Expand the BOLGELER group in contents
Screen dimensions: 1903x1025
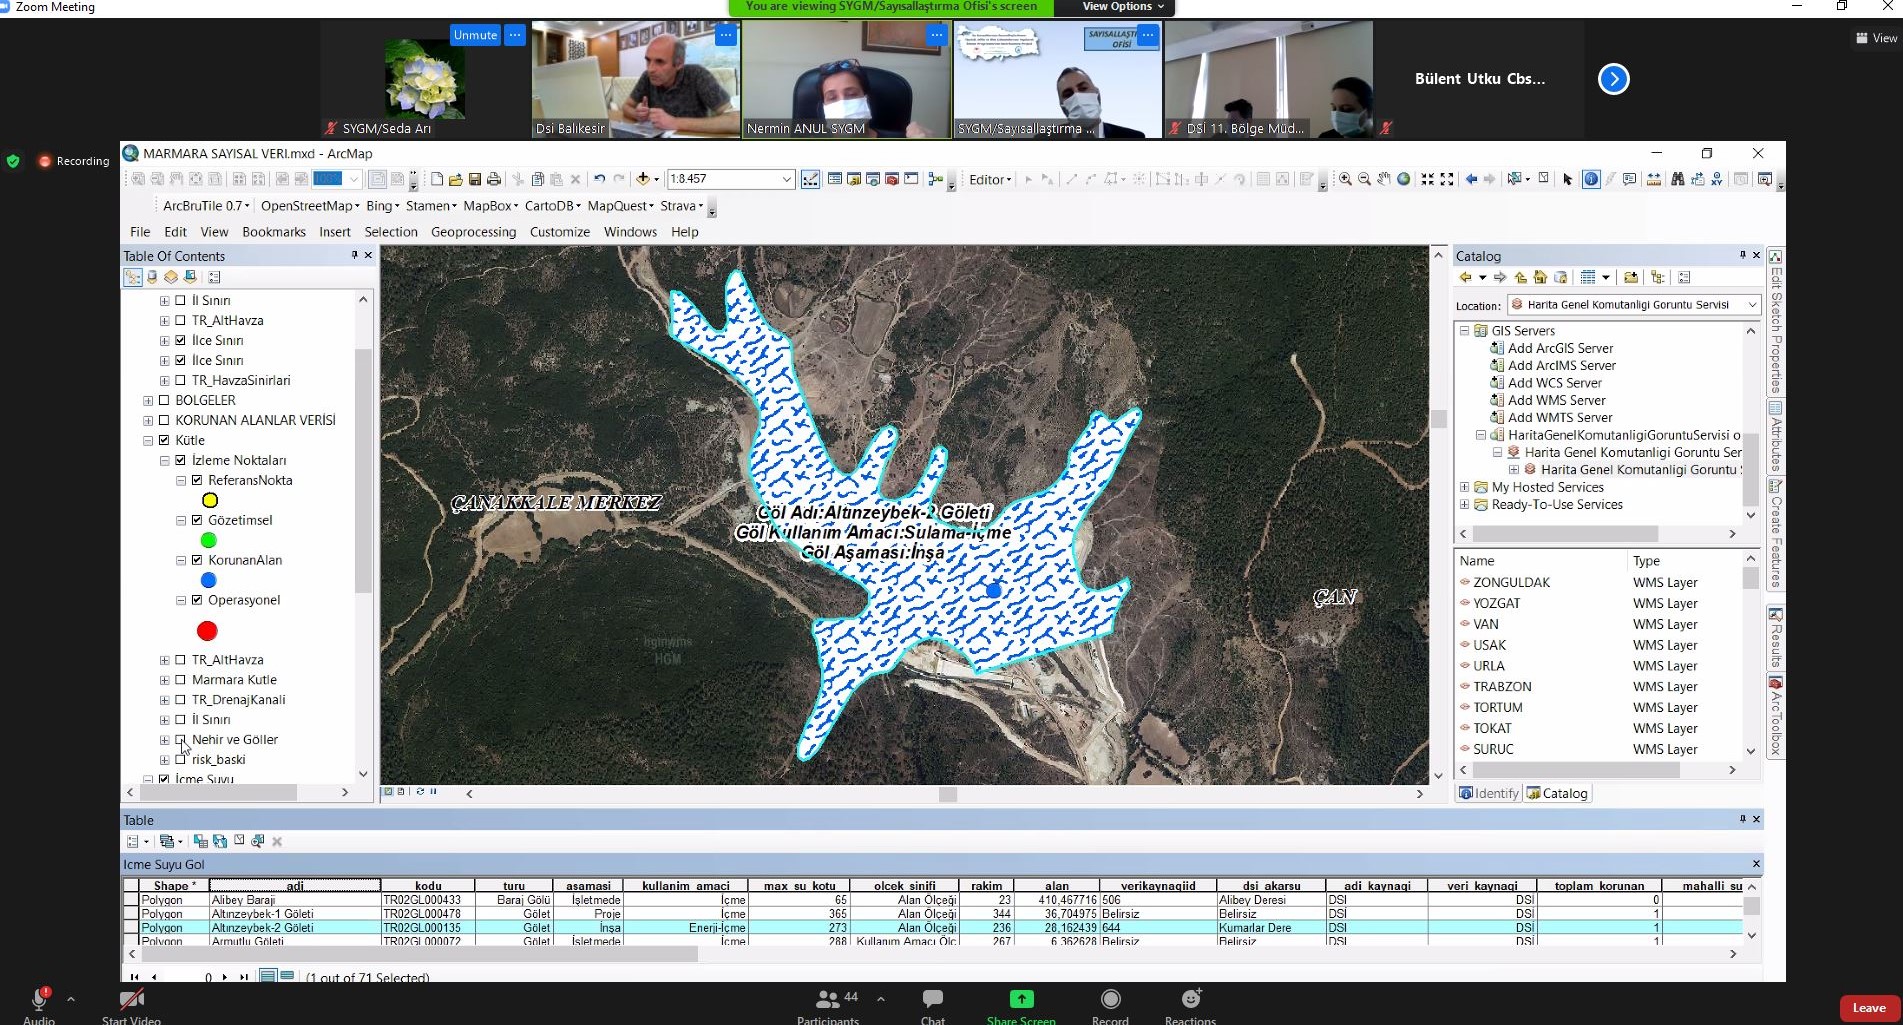148,400
